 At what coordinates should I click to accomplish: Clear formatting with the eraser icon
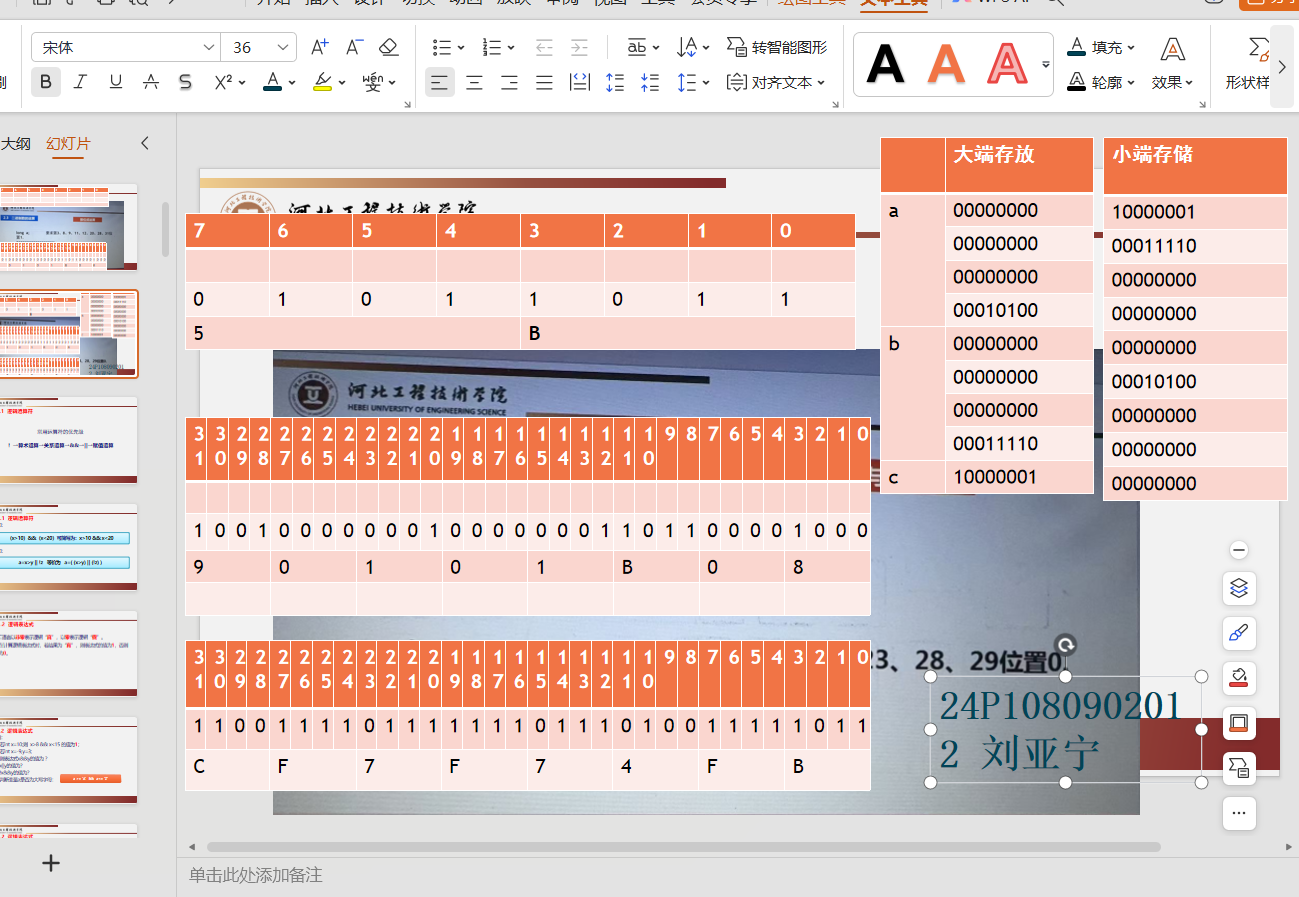(x=389, y=47)
